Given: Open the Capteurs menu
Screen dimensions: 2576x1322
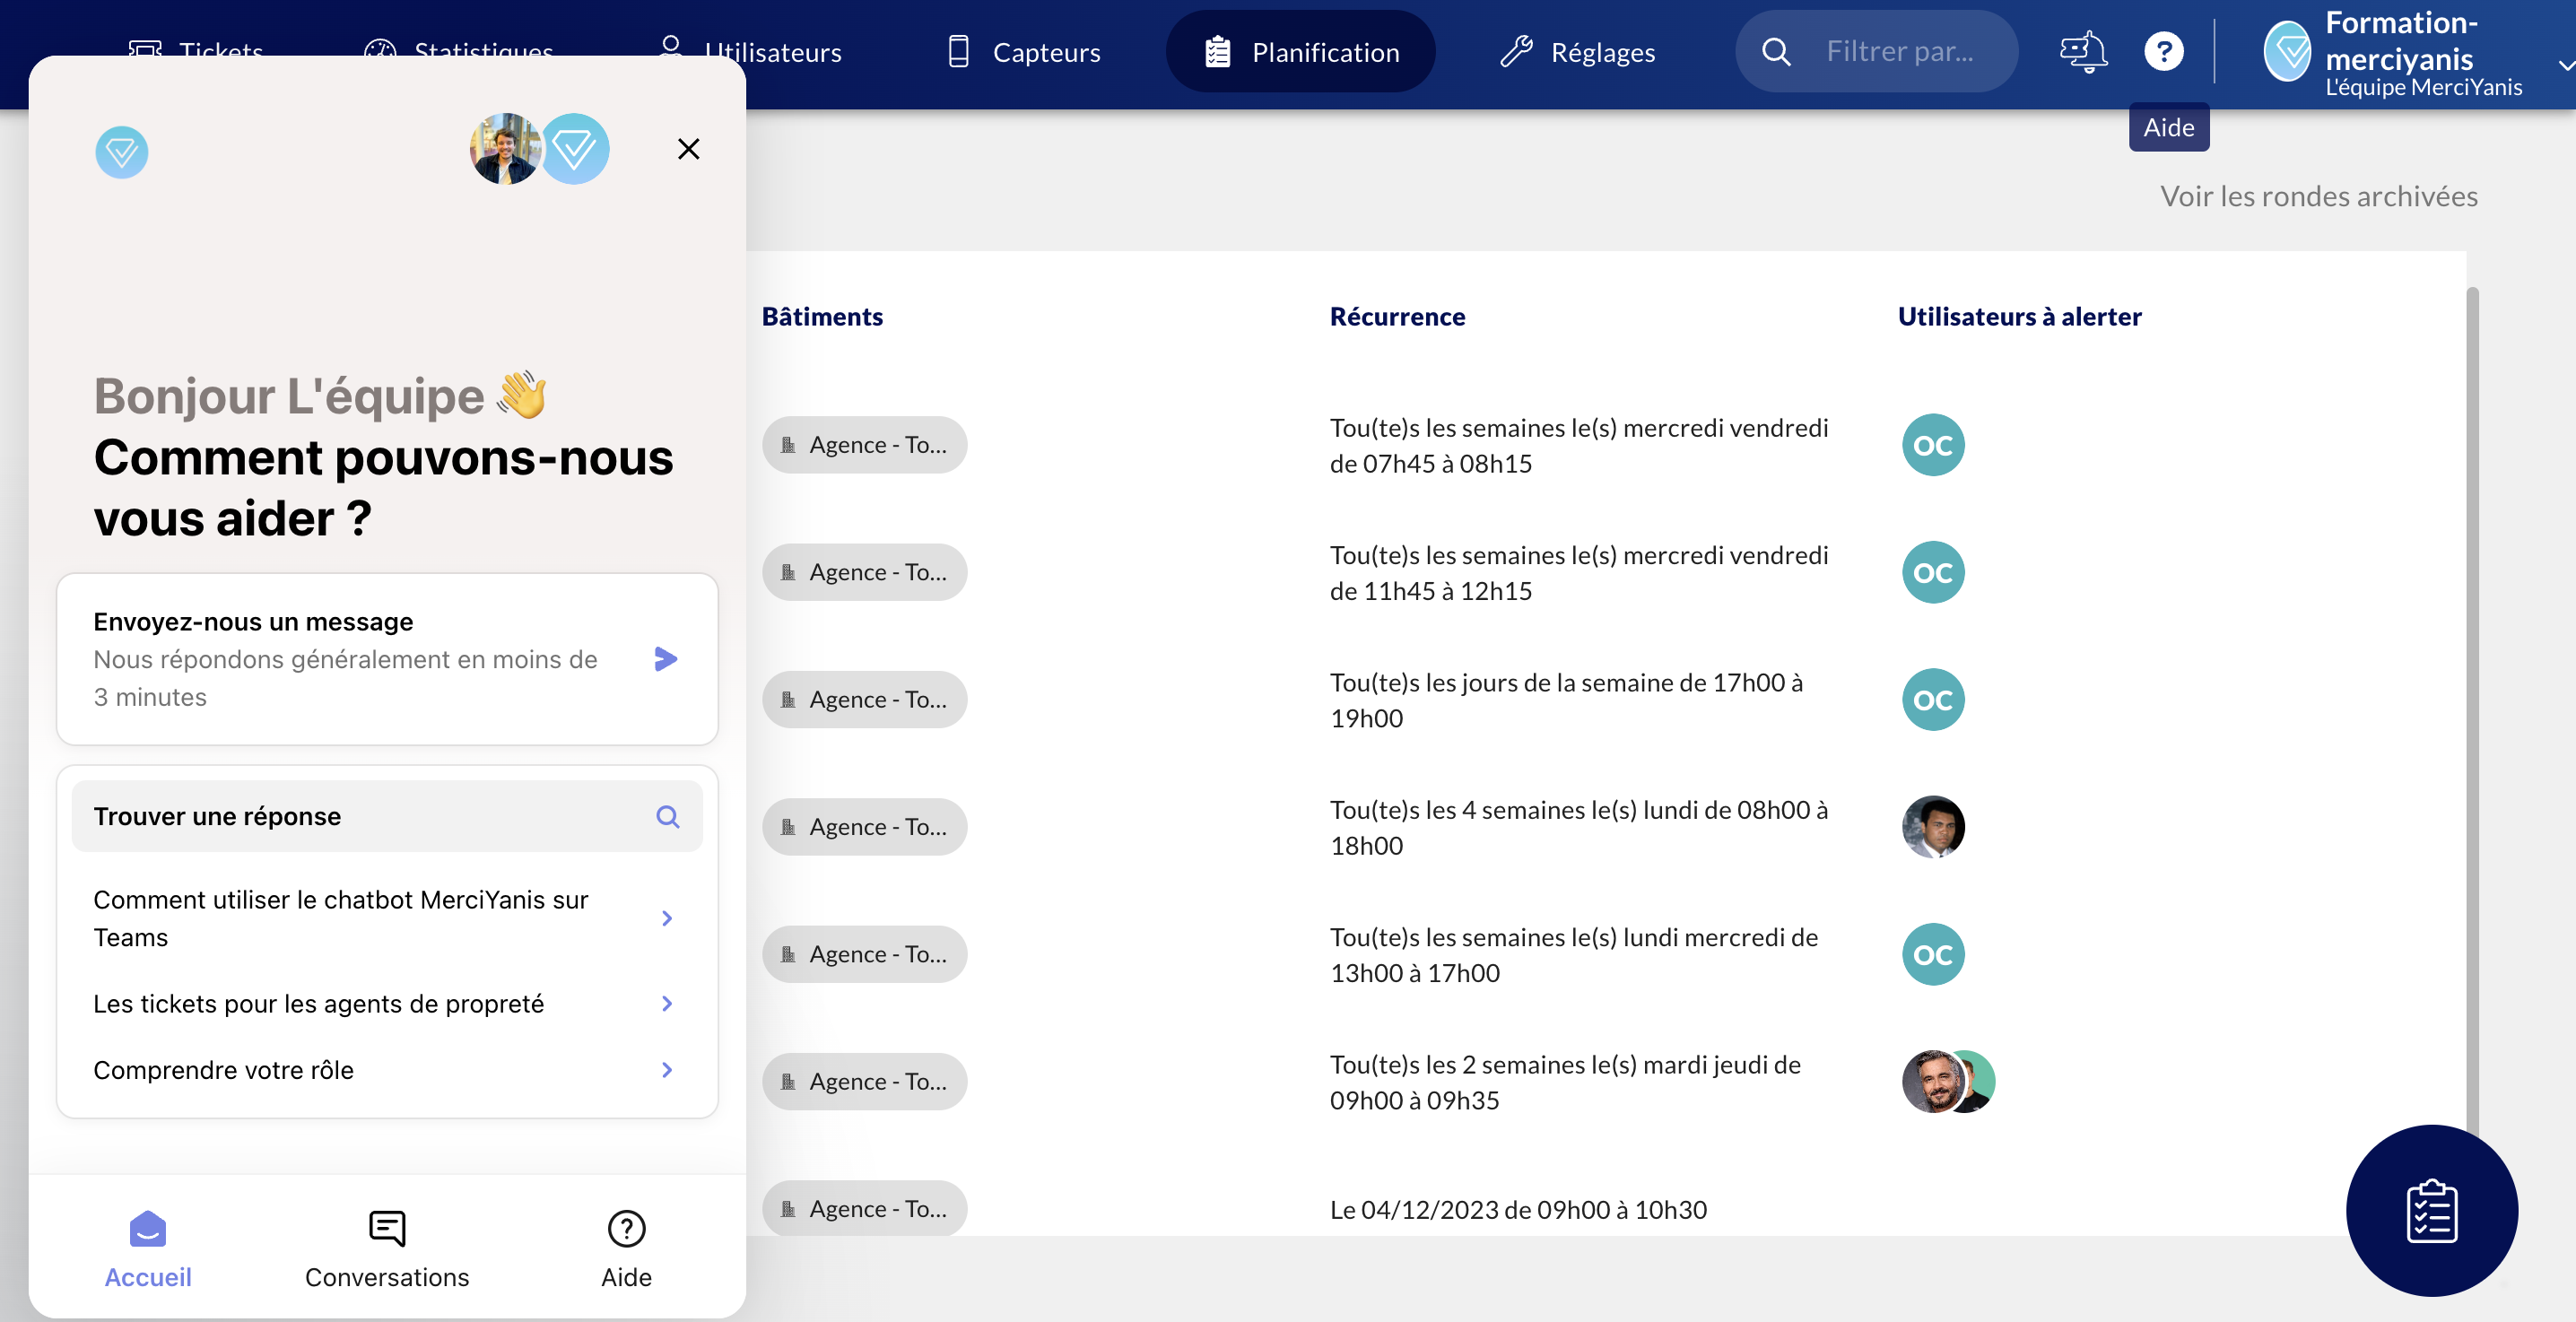Looking at the screenshot, I should [x=1023, y=52].
